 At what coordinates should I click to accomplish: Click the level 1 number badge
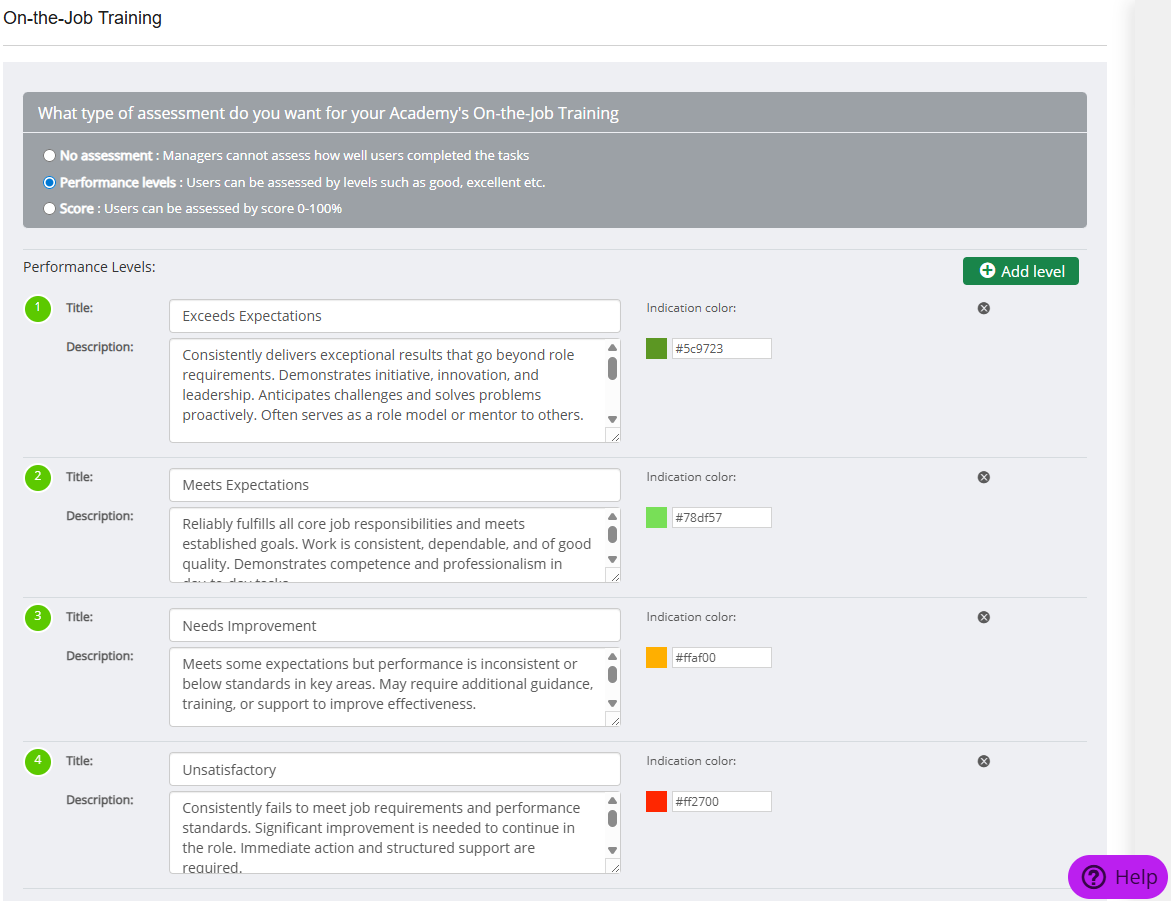point(38,309)
